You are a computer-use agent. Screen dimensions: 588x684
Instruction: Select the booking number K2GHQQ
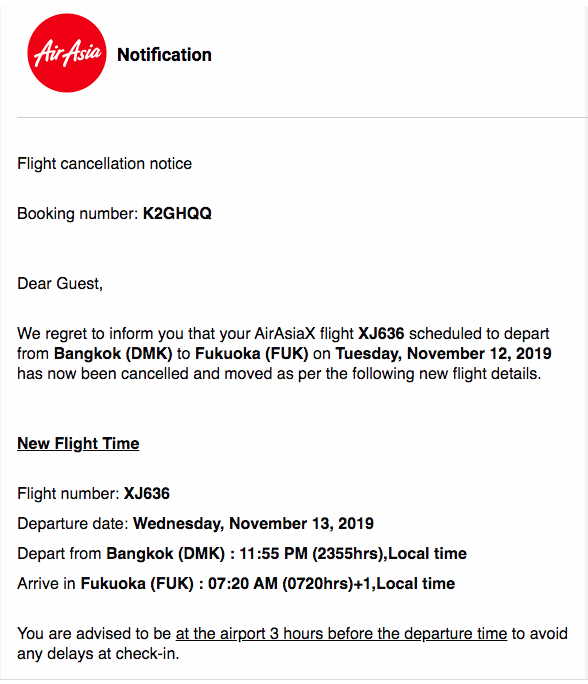pyautogui.click(x=177, y=213)
